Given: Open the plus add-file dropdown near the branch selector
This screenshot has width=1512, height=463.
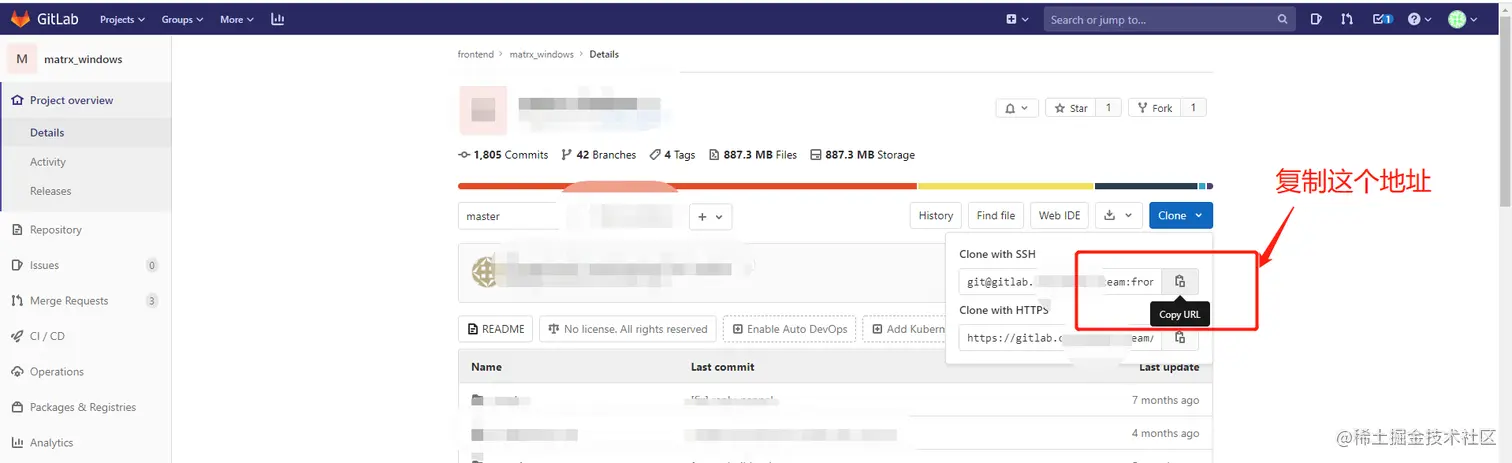Looking at the screenshot, I should tap(710, 216).
